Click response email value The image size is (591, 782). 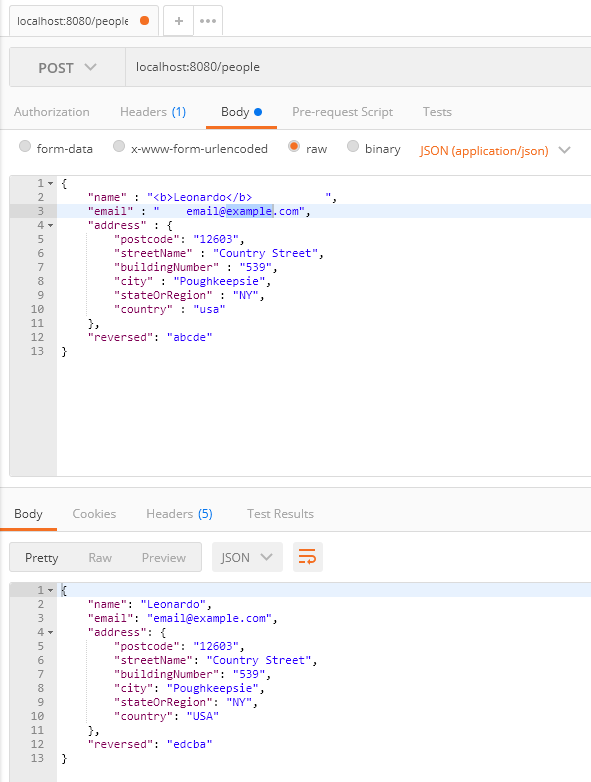pyautogui.click(x=209, y=618)
